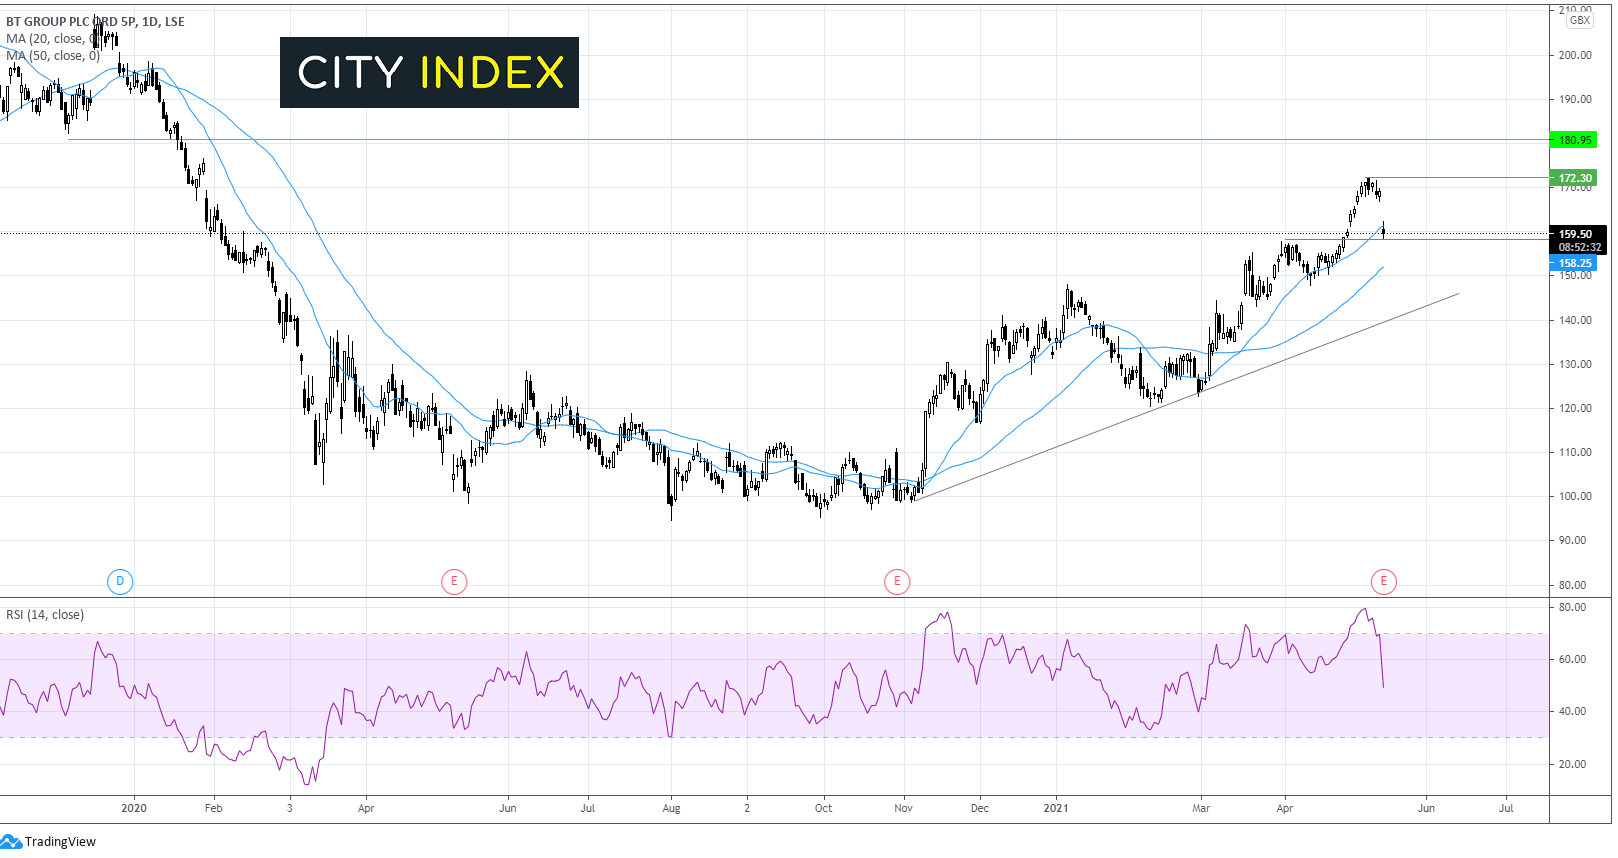The image size is (1618, 858).
Task: Click the 80.00 level on RSI scale
Action: pyautogui.click(x=1572, y=607)
